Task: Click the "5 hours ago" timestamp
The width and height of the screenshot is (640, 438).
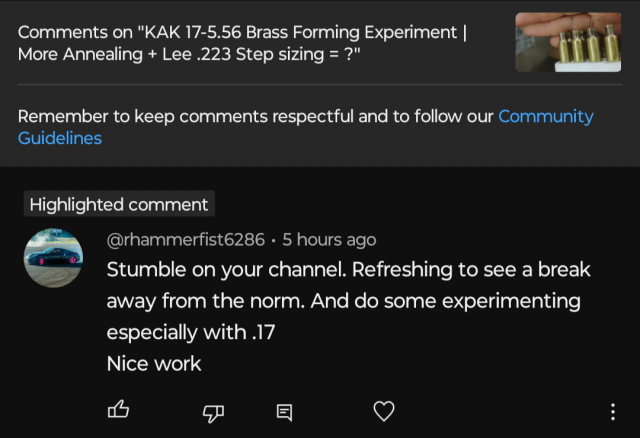Action: (330, 239)
